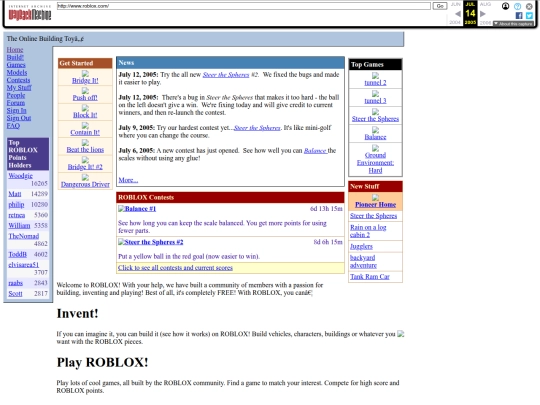Viewport: 540px width, 405px height.
Task: Go to next capture arrow
Action: coord(483,14)
